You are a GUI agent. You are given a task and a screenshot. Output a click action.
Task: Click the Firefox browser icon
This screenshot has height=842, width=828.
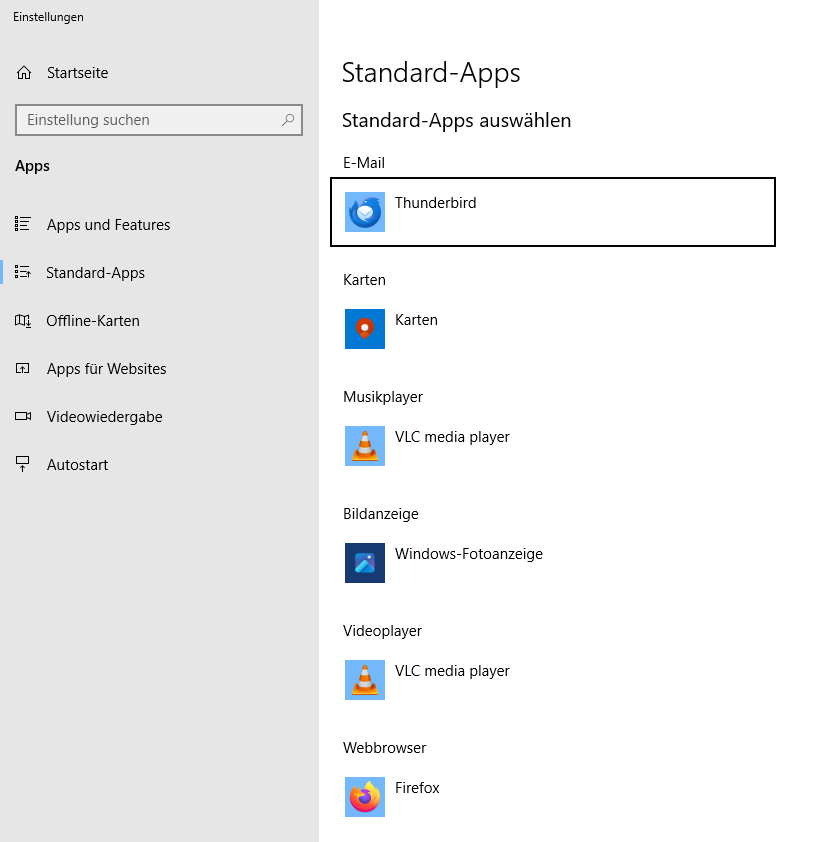coord(365,797)
